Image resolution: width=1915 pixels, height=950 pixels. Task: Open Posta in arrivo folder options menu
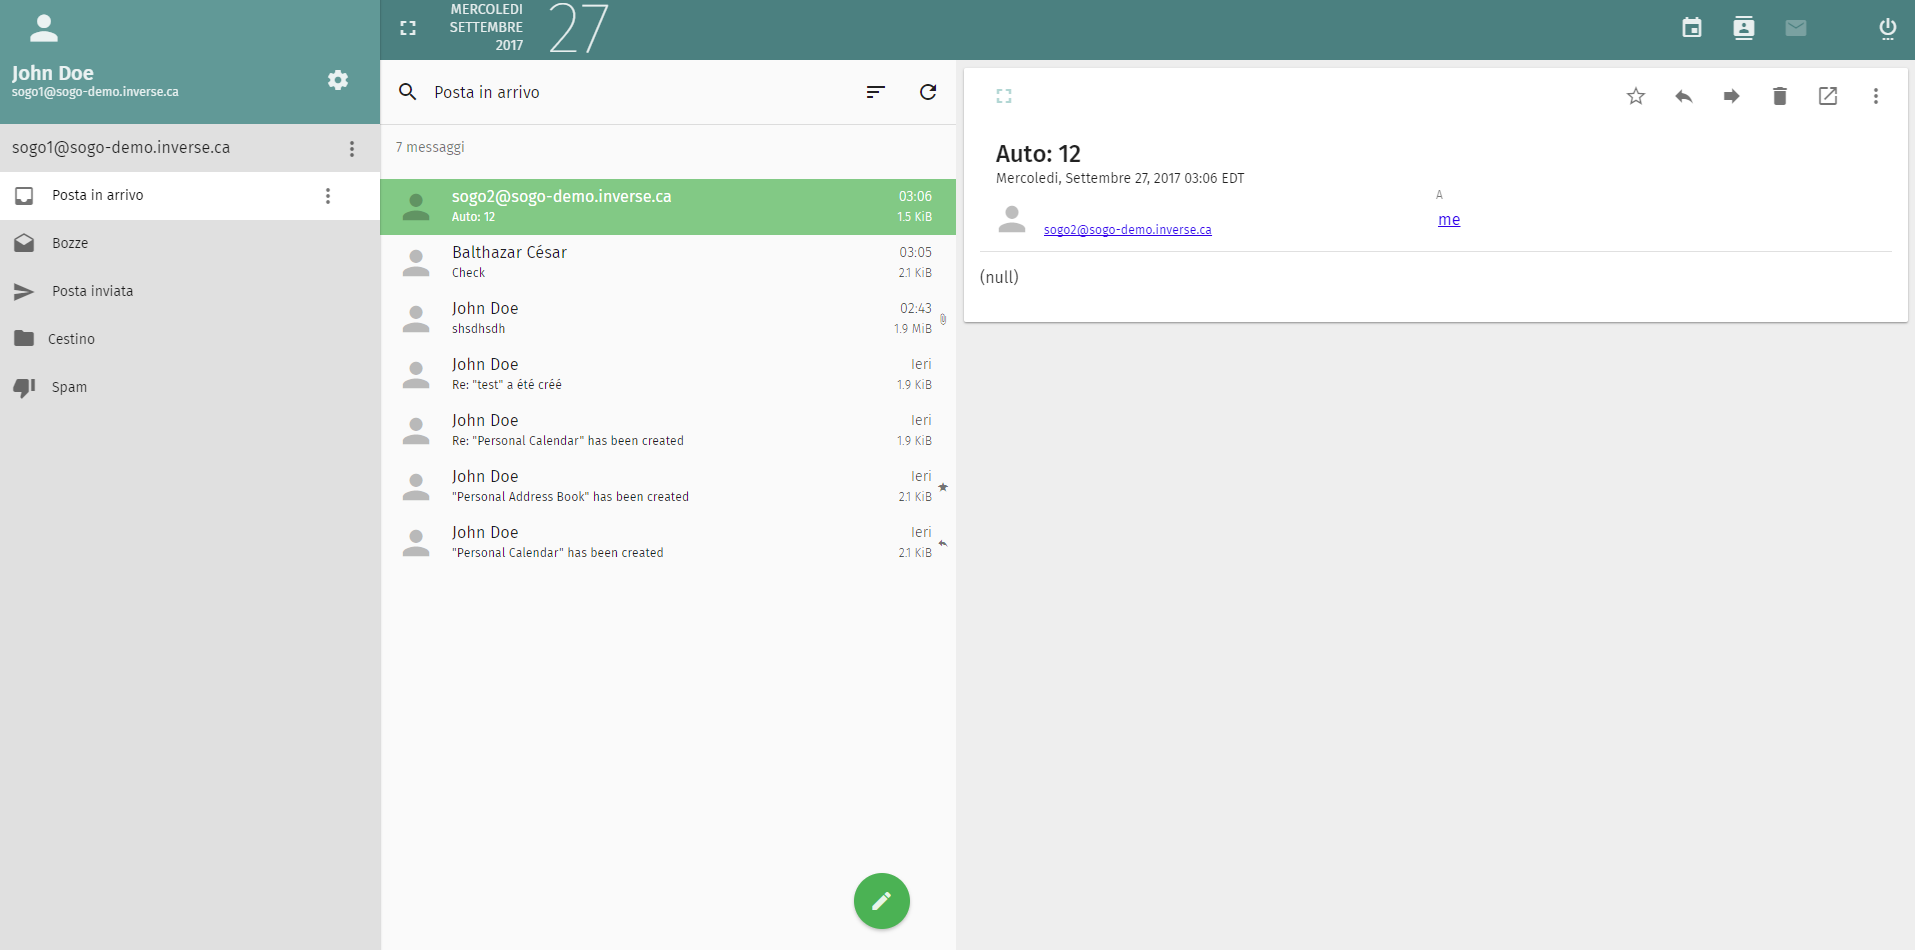[328, 196]
